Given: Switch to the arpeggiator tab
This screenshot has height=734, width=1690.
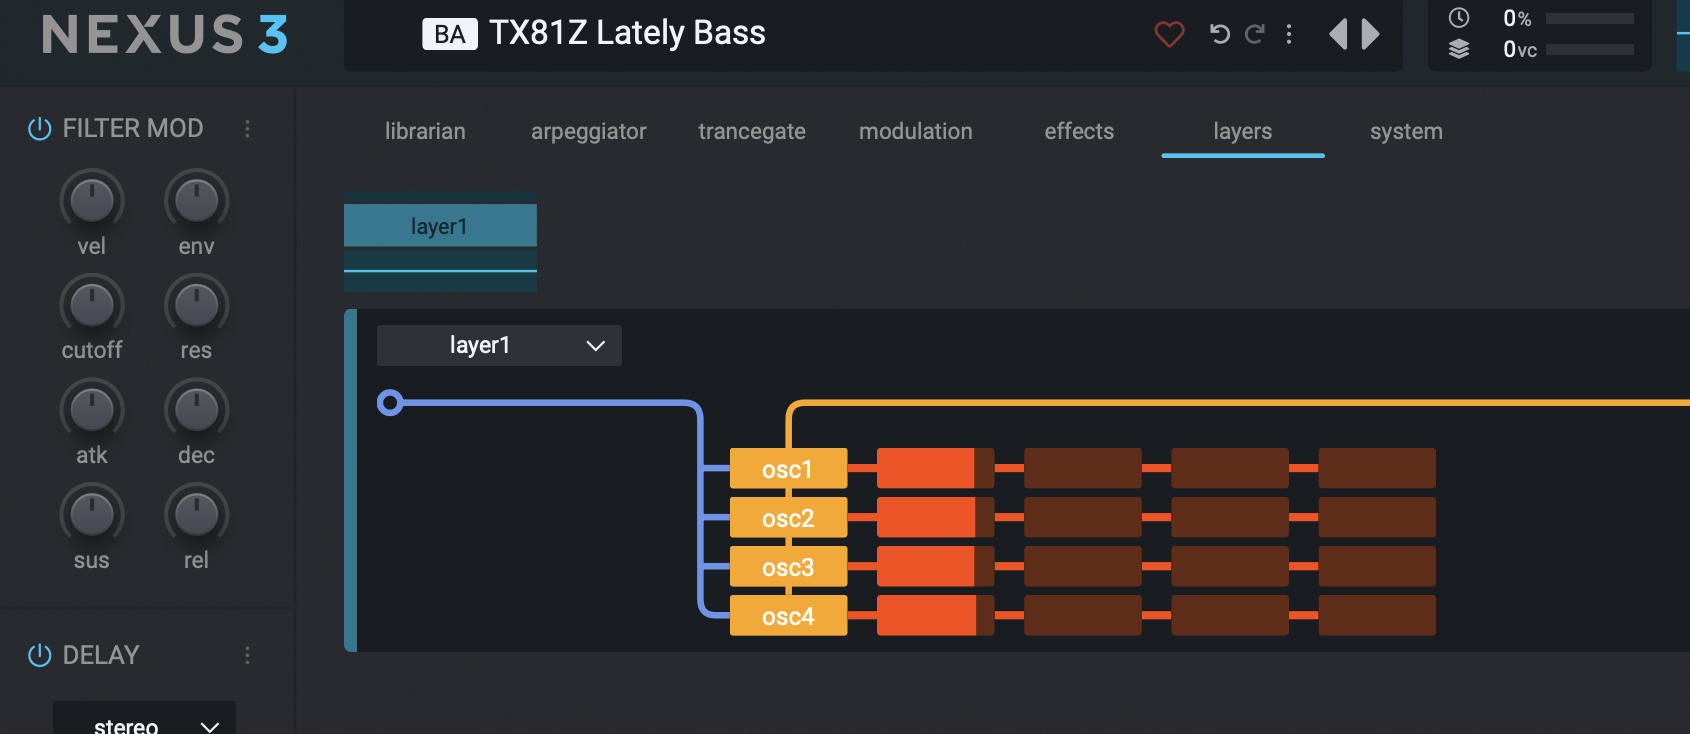Looking at the screenshot, I should [x=588, y=132].
